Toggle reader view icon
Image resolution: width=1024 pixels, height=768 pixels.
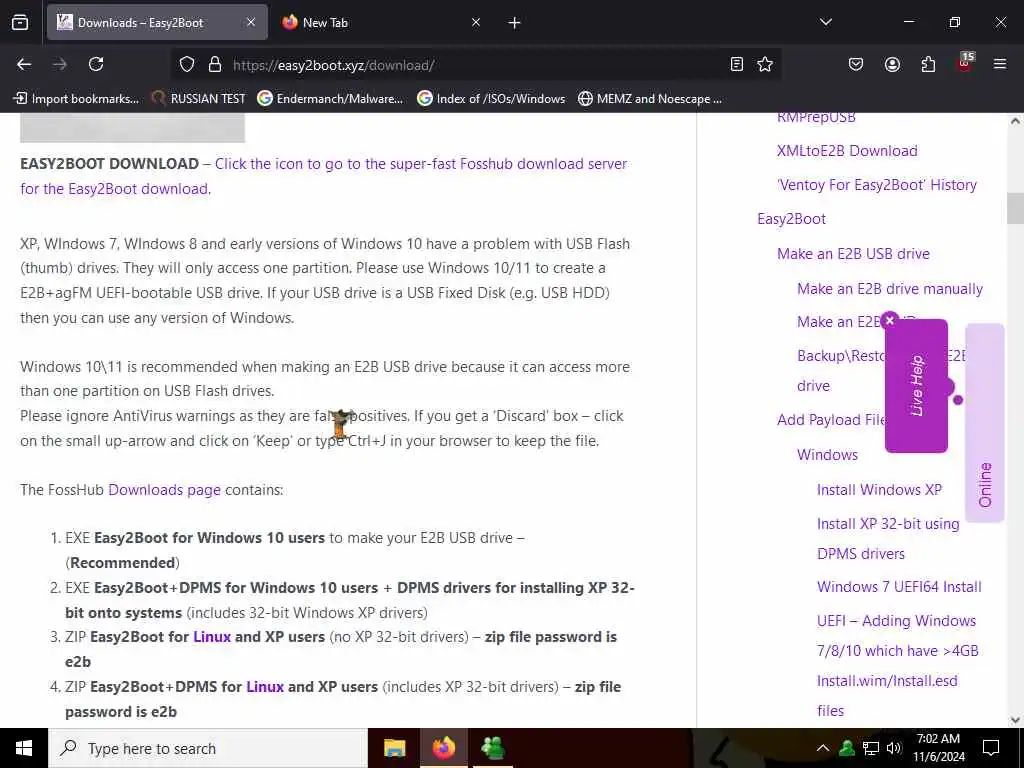[737, 64]
